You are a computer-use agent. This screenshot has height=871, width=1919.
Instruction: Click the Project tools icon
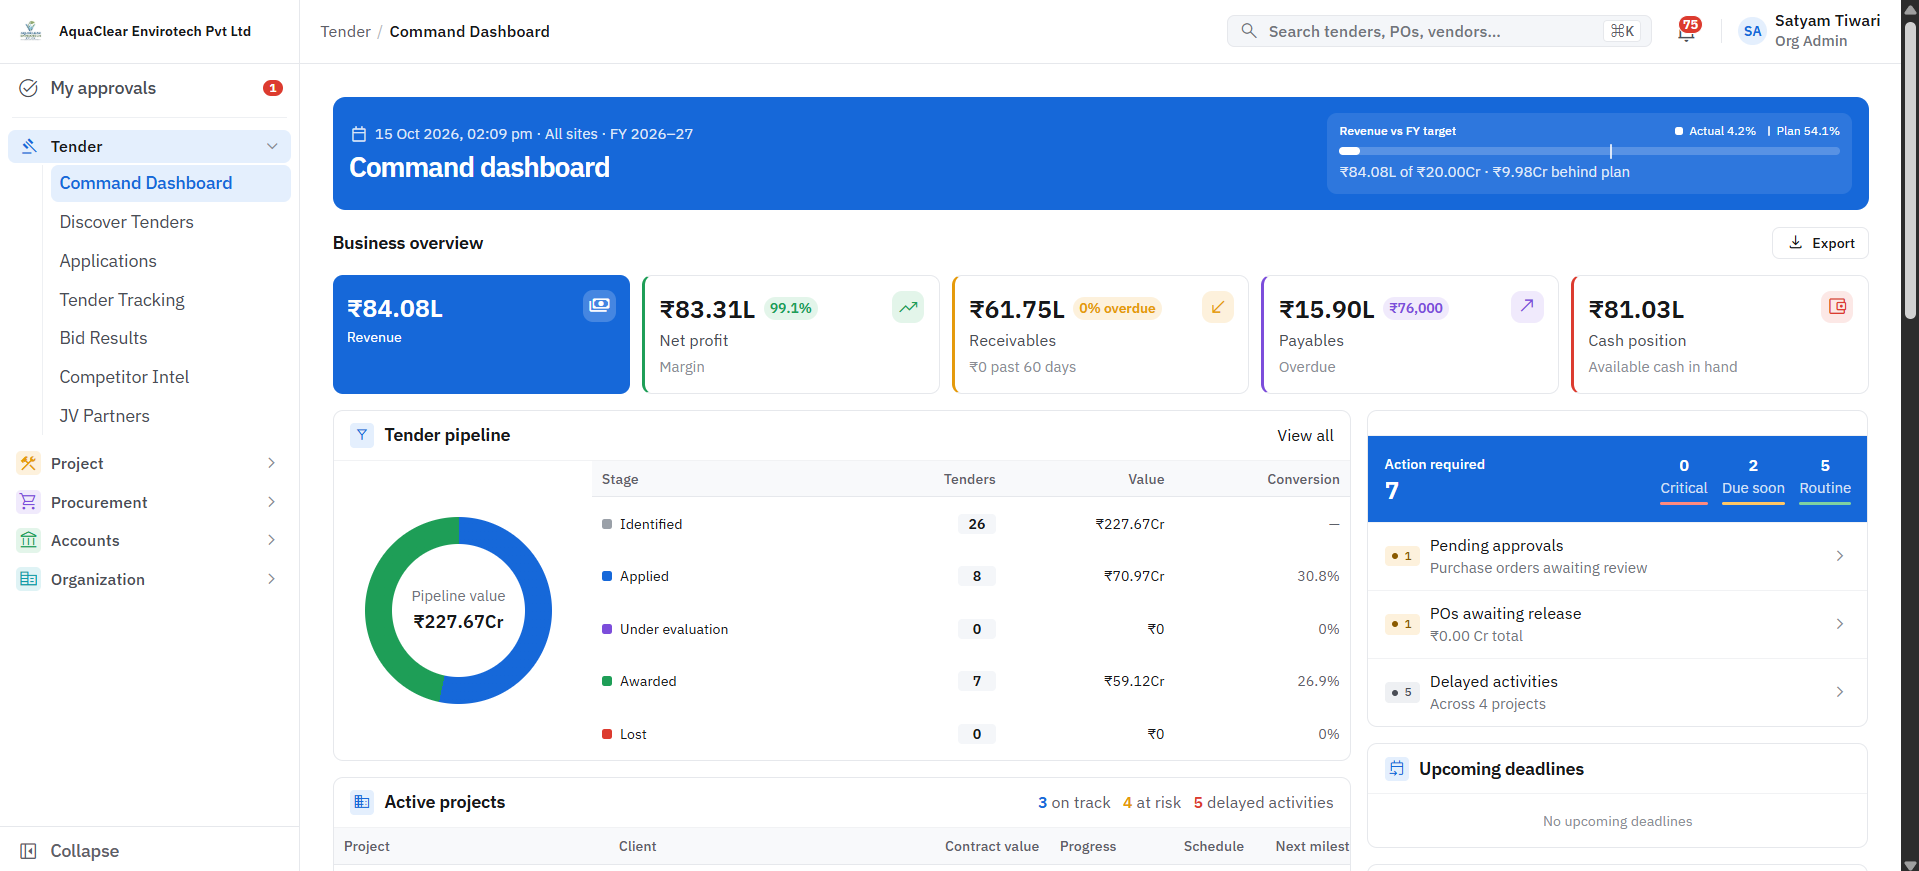pos(29,463)
